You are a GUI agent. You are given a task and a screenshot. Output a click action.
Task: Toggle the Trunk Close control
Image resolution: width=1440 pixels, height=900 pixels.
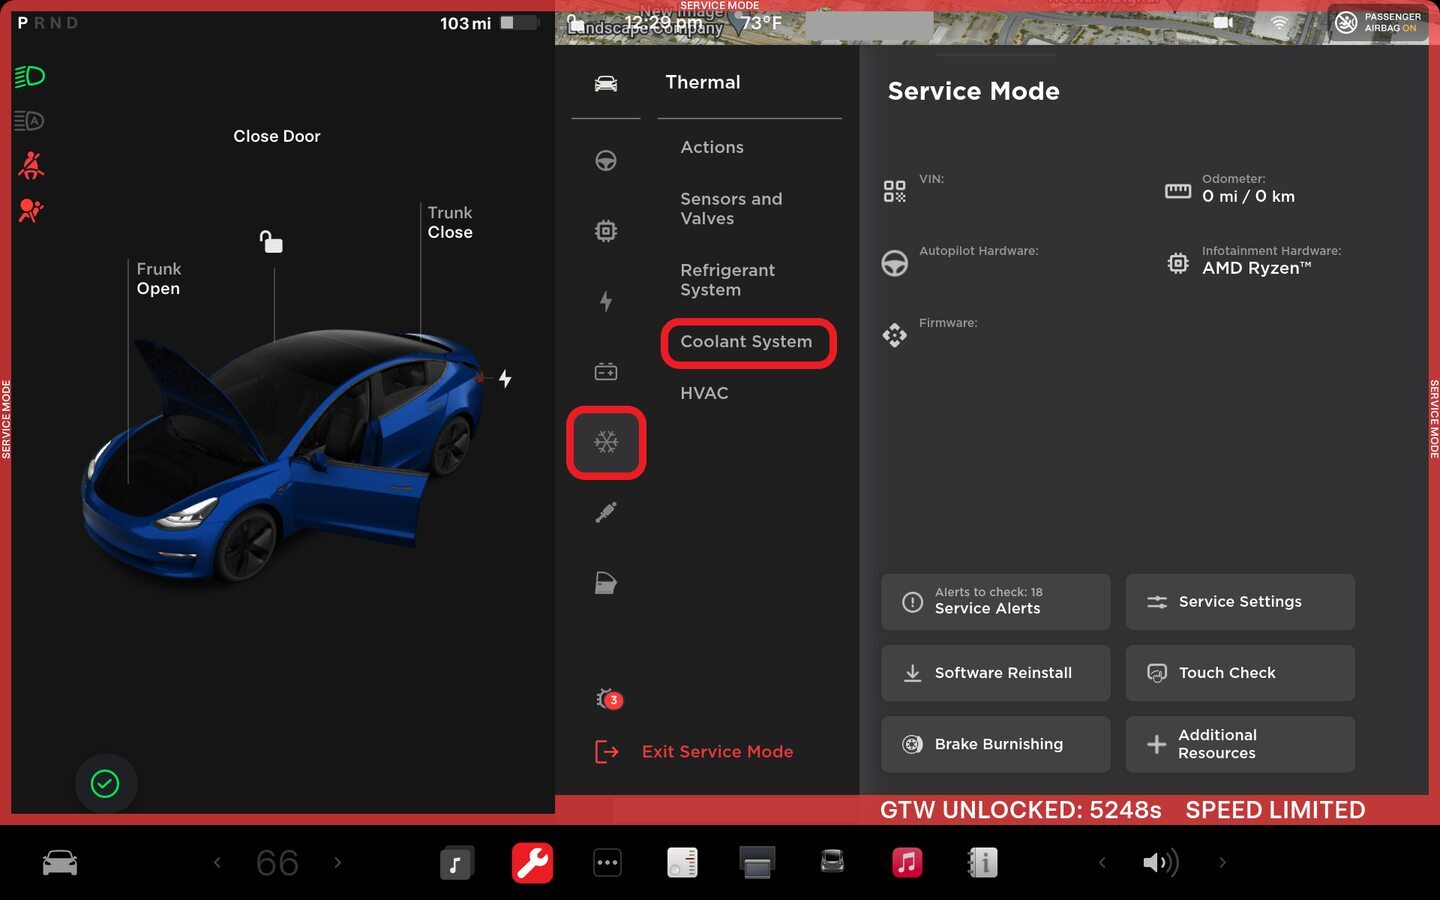point(450,222)
